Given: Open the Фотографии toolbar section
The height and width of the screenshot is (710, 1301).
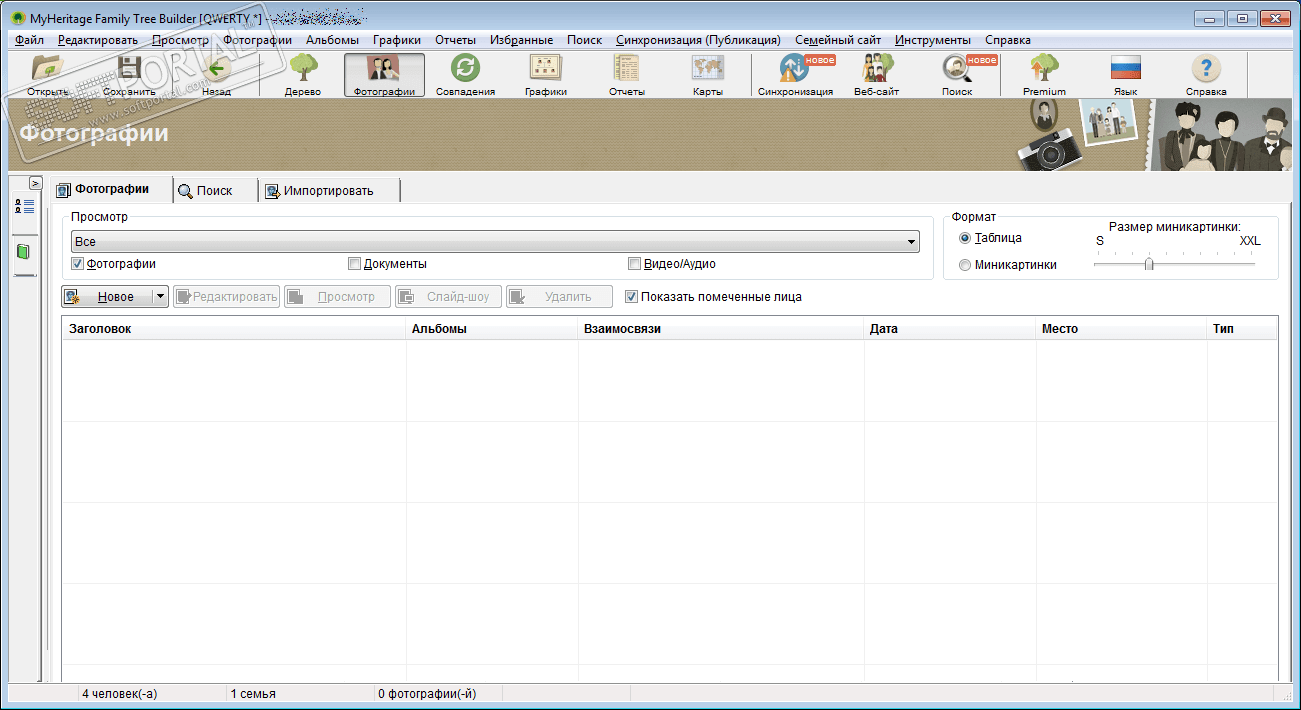Looking at the screenshot, I should click(x=384, y=75).
